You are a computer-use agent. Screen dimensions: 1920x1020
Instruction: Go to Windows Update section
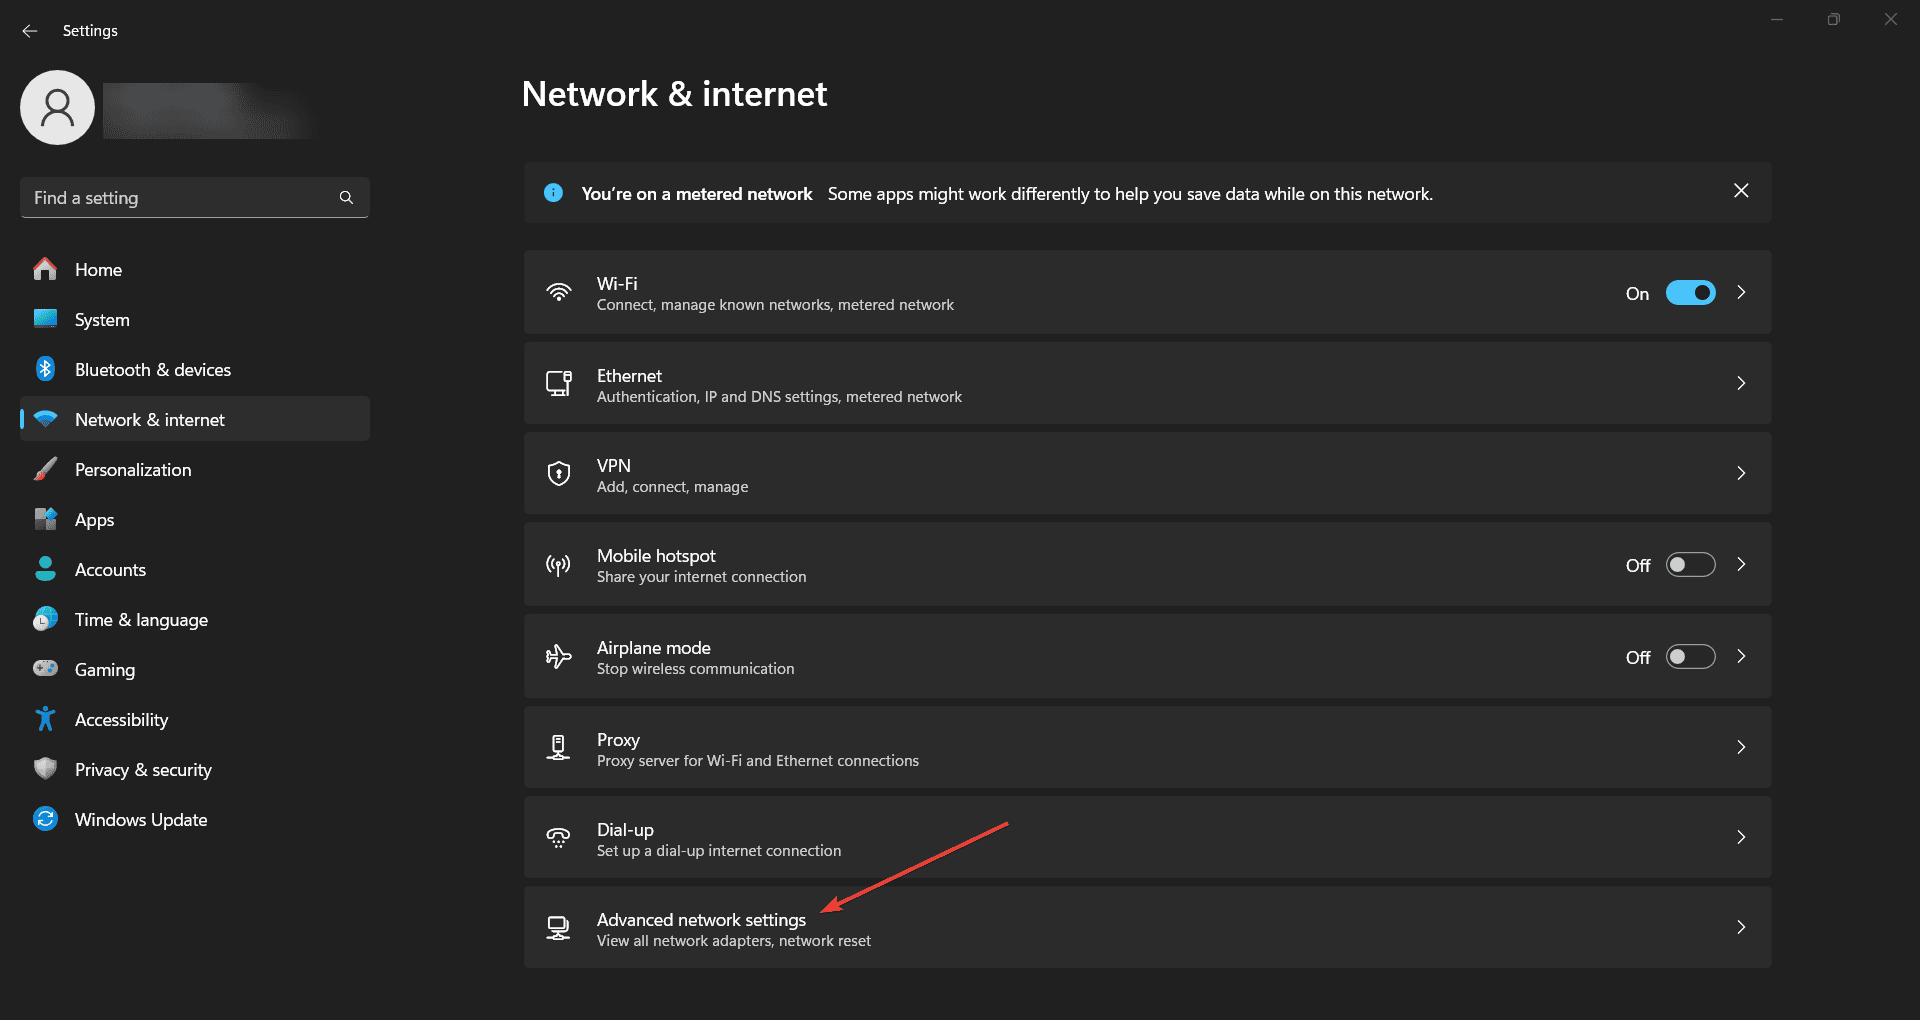tap(141, 820)
